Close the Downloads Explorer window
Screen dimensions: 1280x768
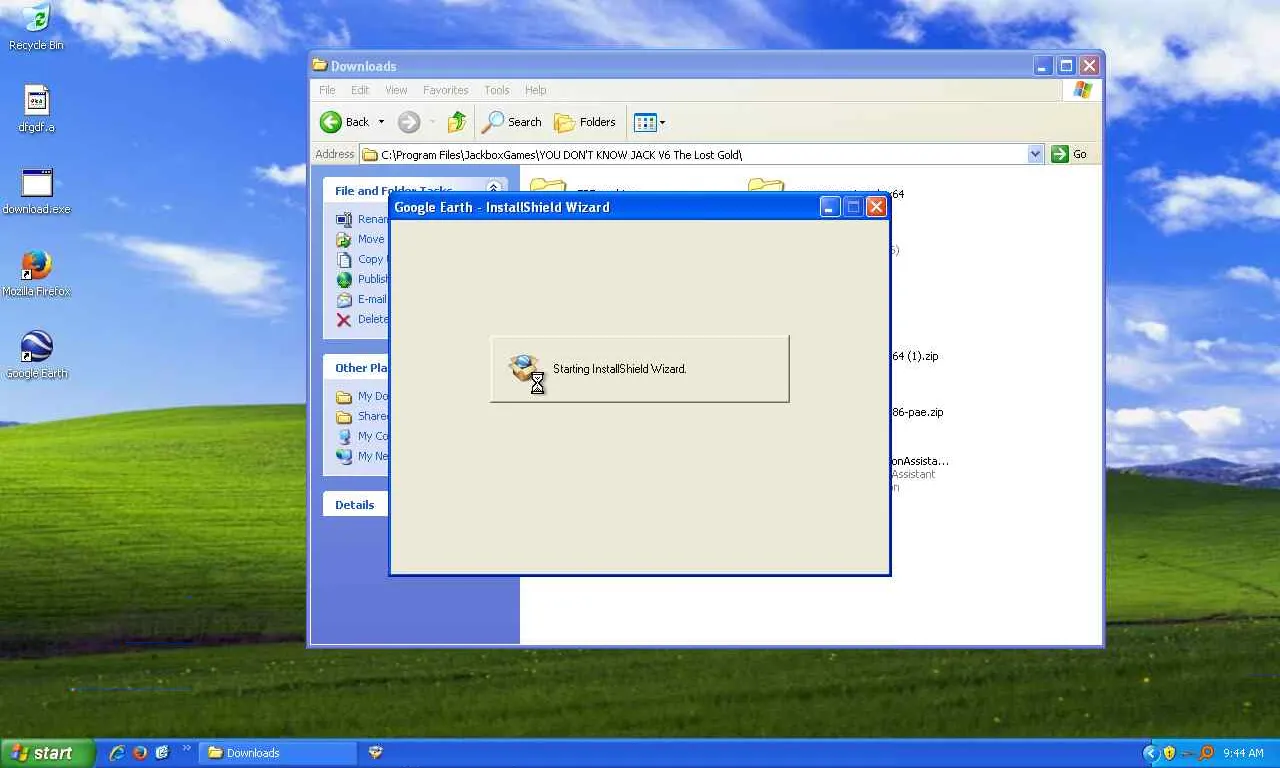tap(1089, 66)
